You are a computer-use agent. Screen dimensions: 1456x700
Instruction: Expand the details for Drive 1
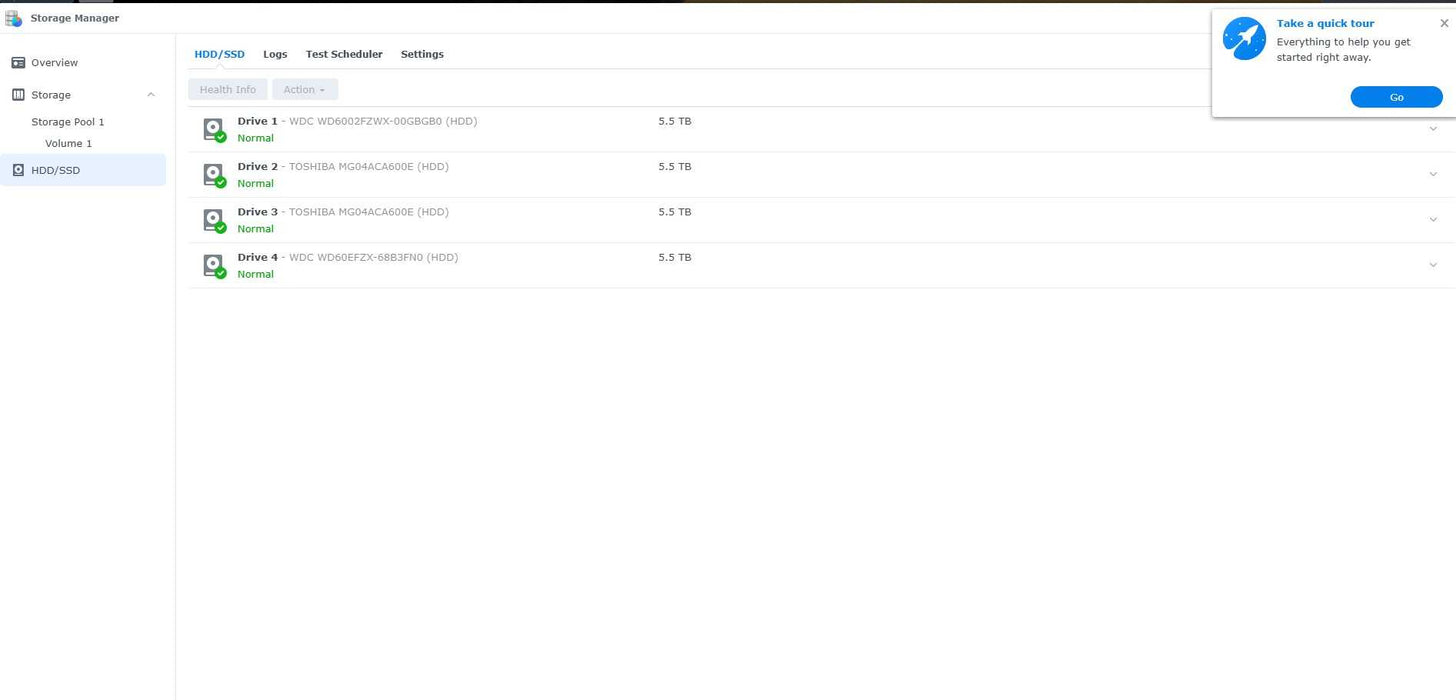(x=1433, y=128)
